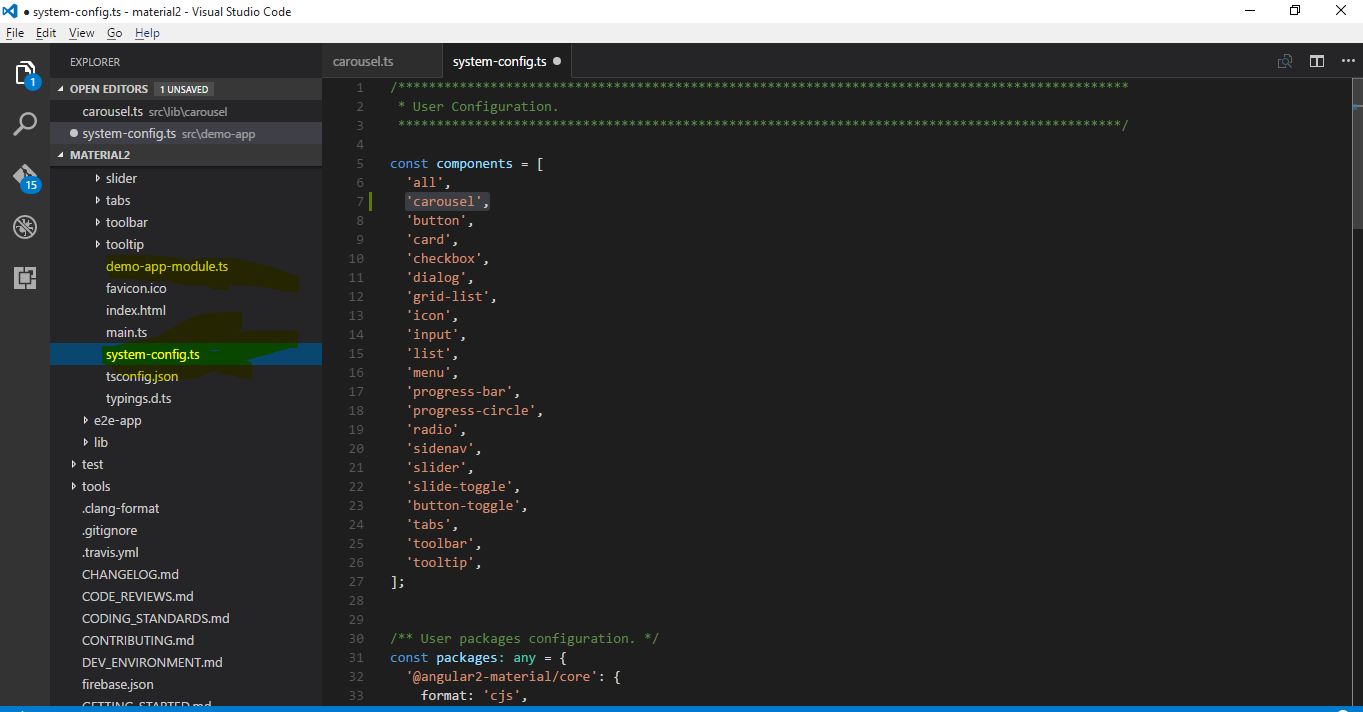The width and height of the screenshot is (1363, 712).
Task: Open the Edit menu
Action: [x=46, y=33]
